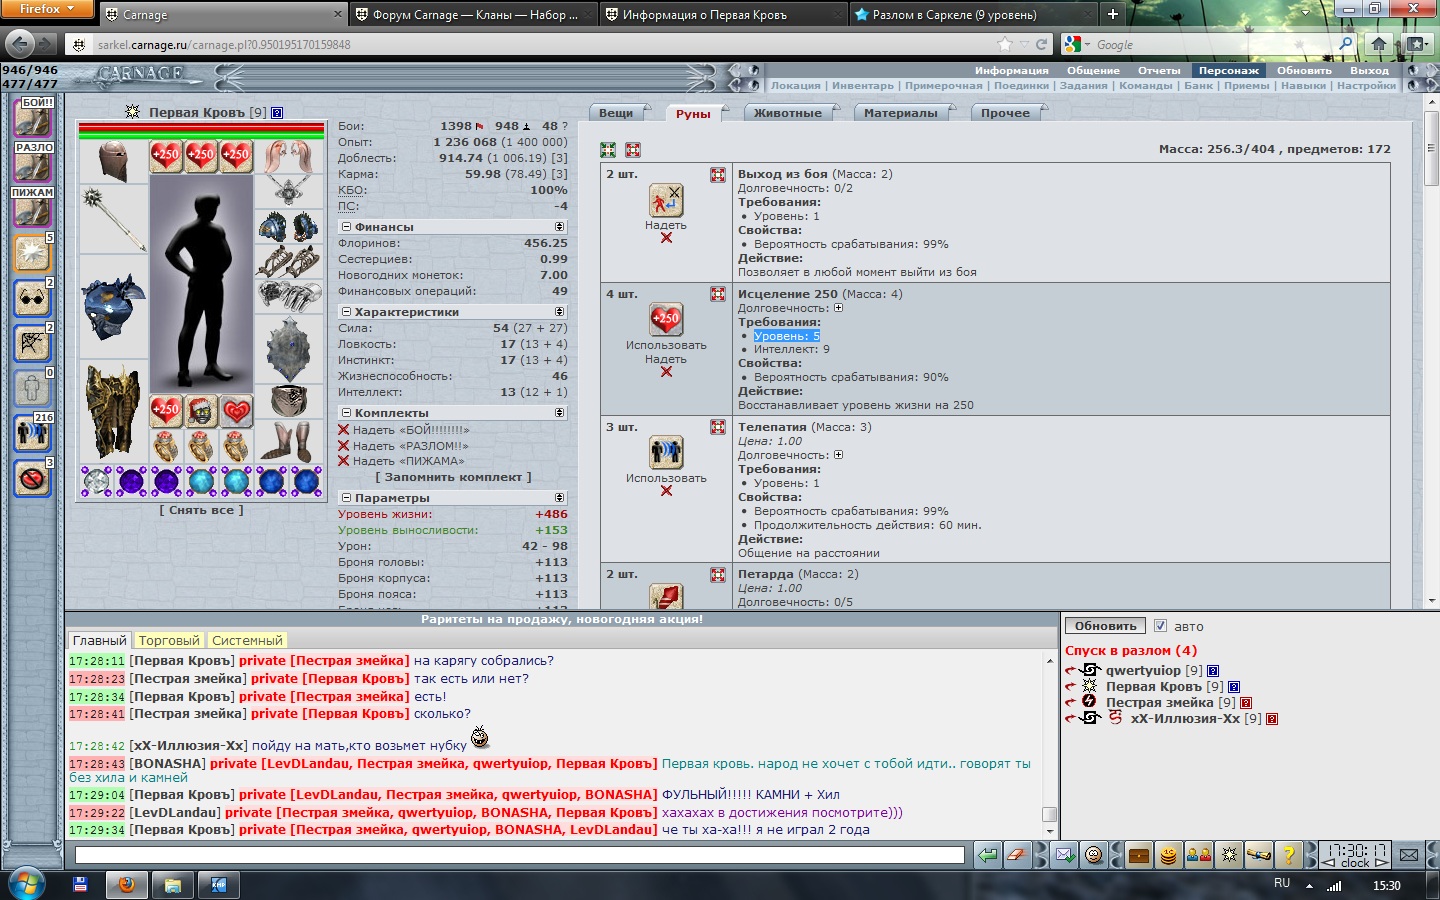
Task: Click the Настройки submenu link
Action: (x=1366, y=86)
